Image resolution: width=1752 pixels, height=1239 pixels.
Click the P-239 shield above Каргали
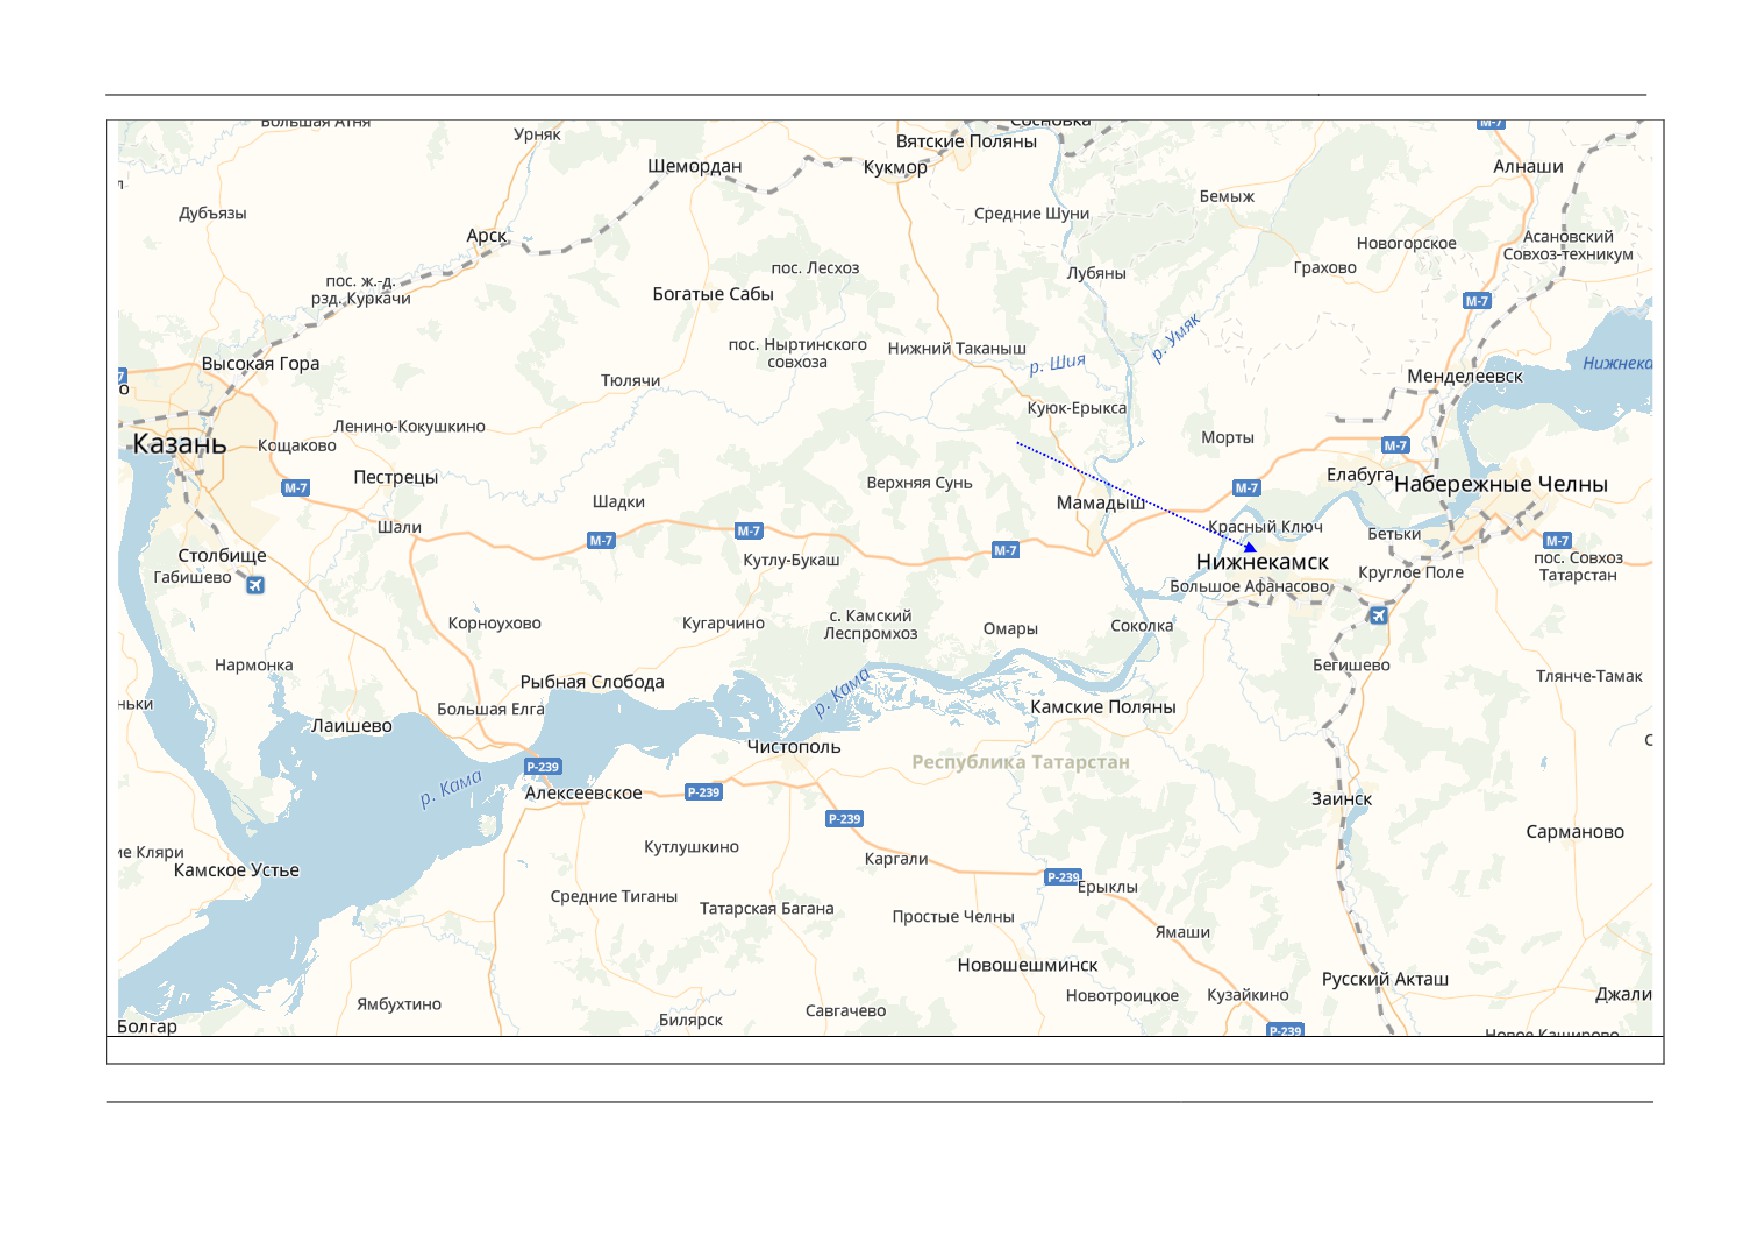pyautogui.click(x=845, y=819)
